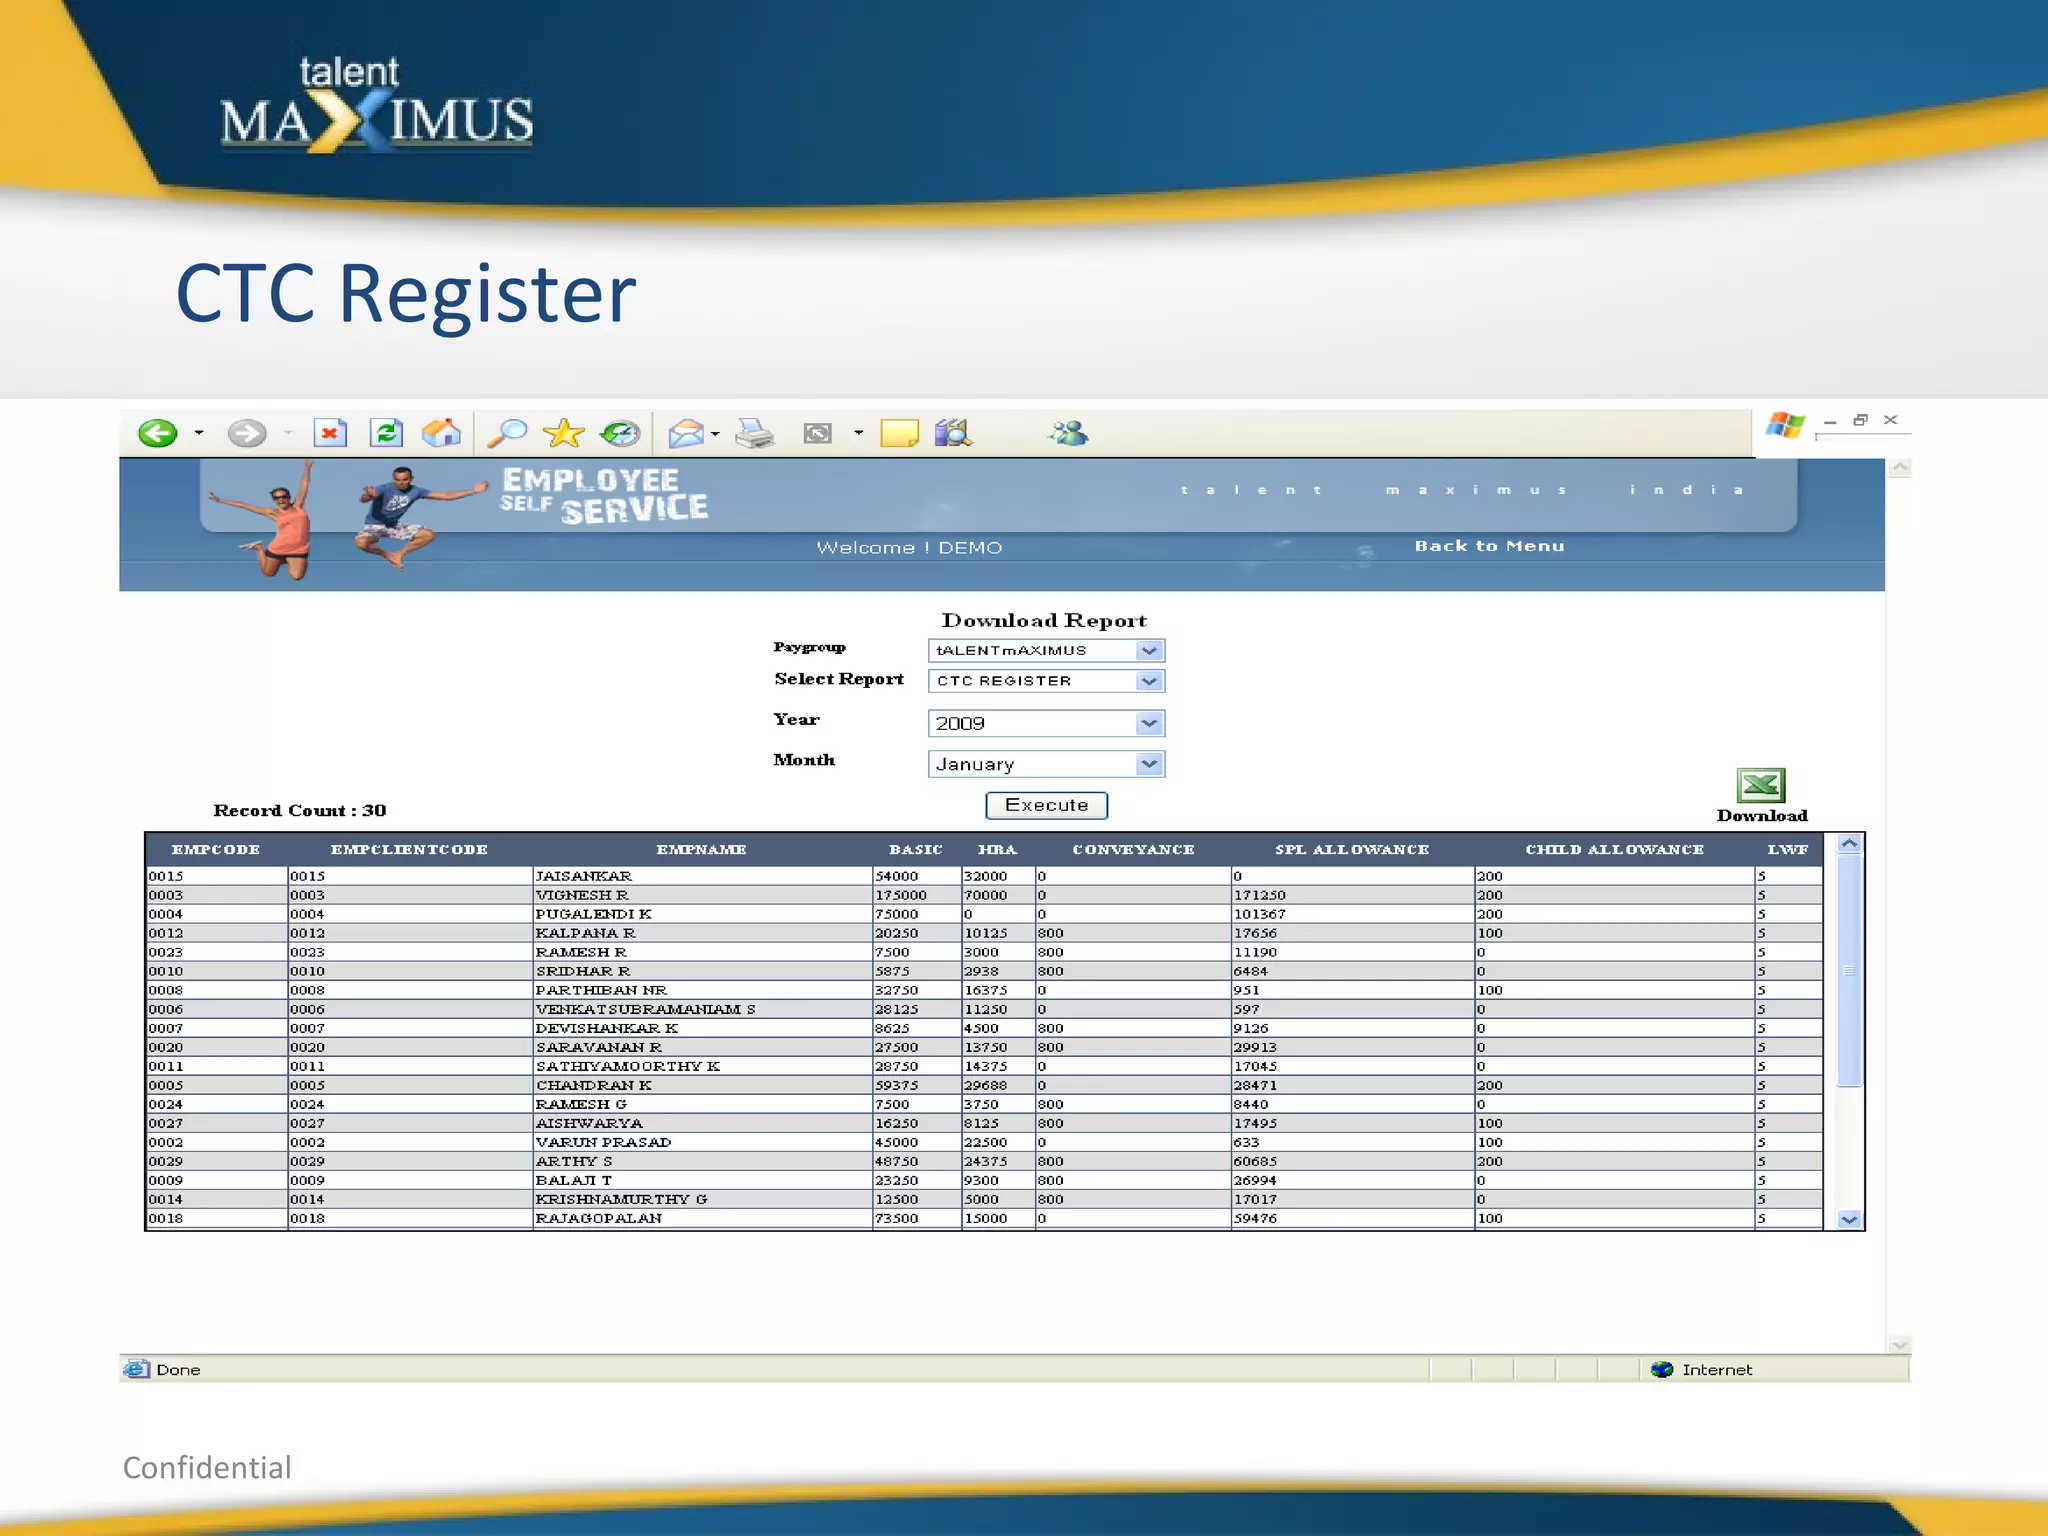Screen dimensions: 2048x1536
Task: Open the Back button history dropdown arrow
Action: 199,433
